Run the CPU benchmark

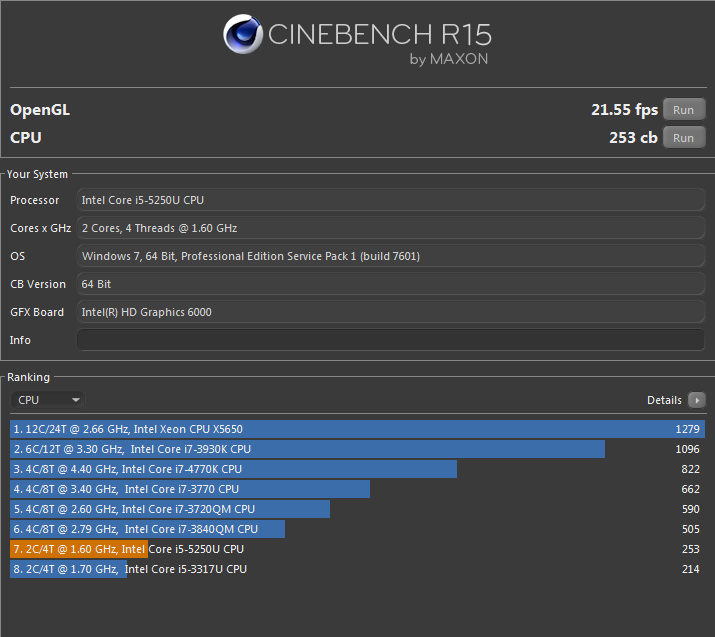pos(683,138)
